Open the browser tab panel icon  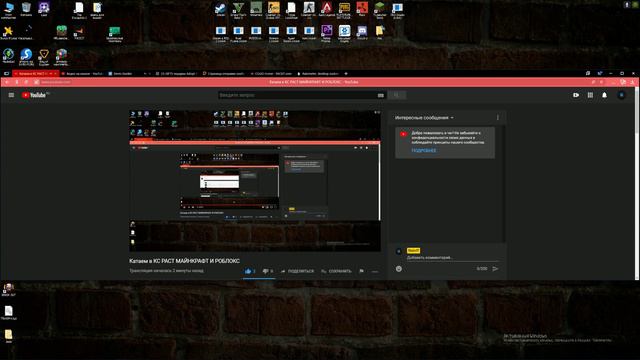pos(7,73)
